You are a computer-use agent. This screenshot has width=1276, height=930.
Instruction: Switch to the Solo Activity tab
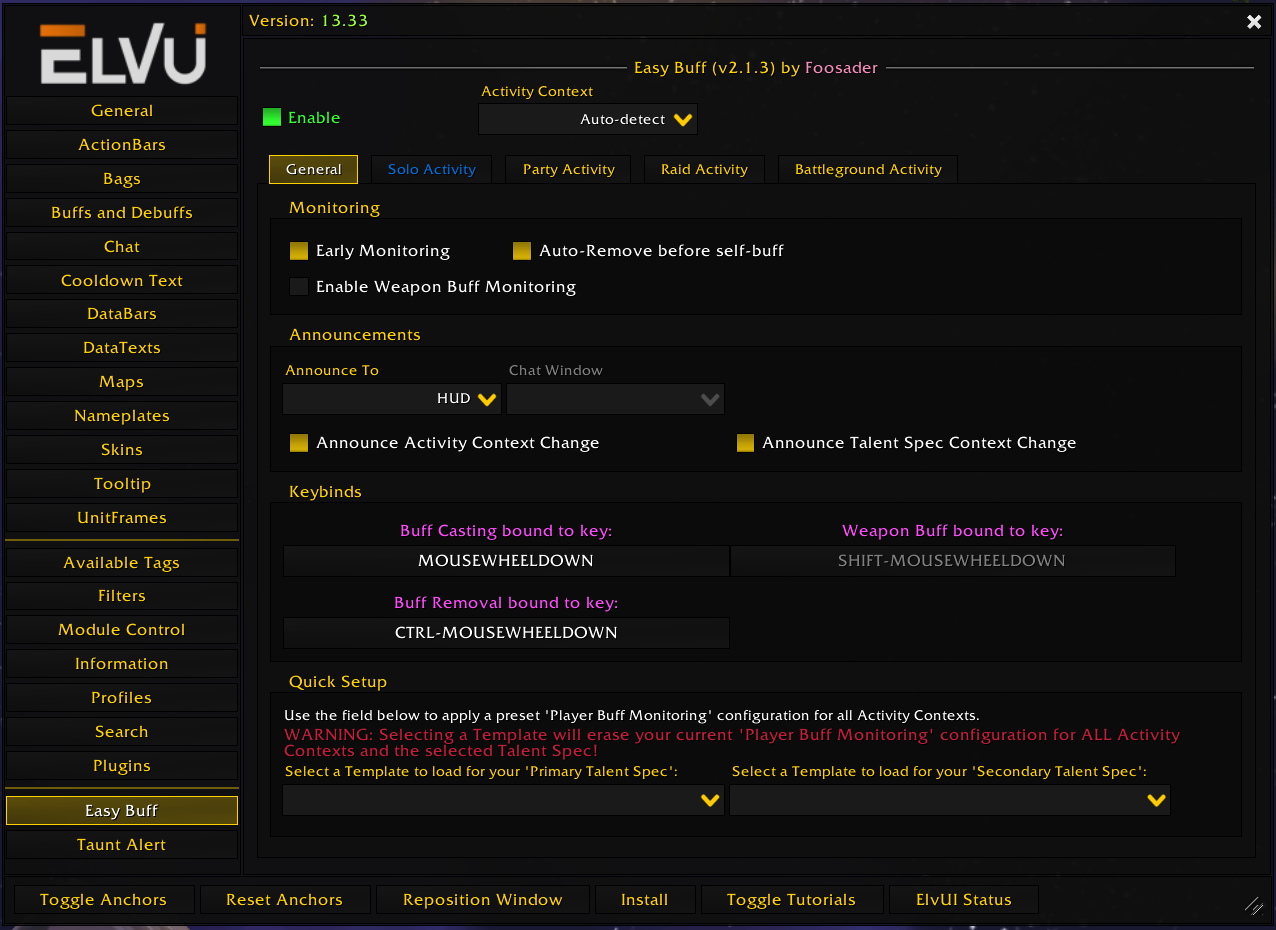[432, 169]
